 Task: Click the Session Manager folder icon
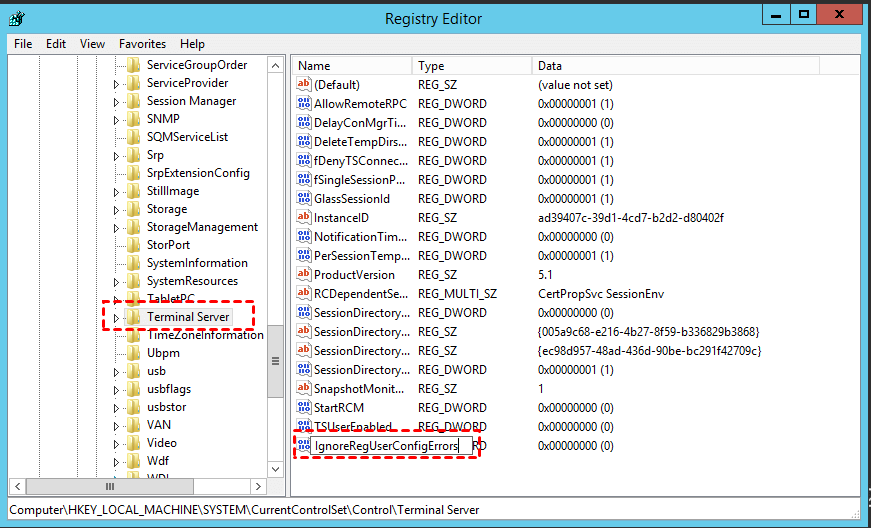pyautogui.click(x=134, y=101)
